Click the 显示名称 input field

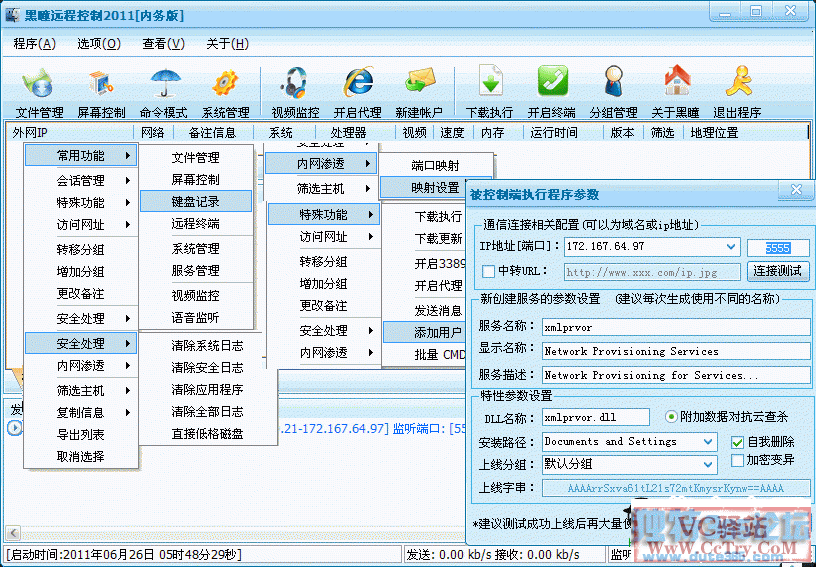coord(675,351)
